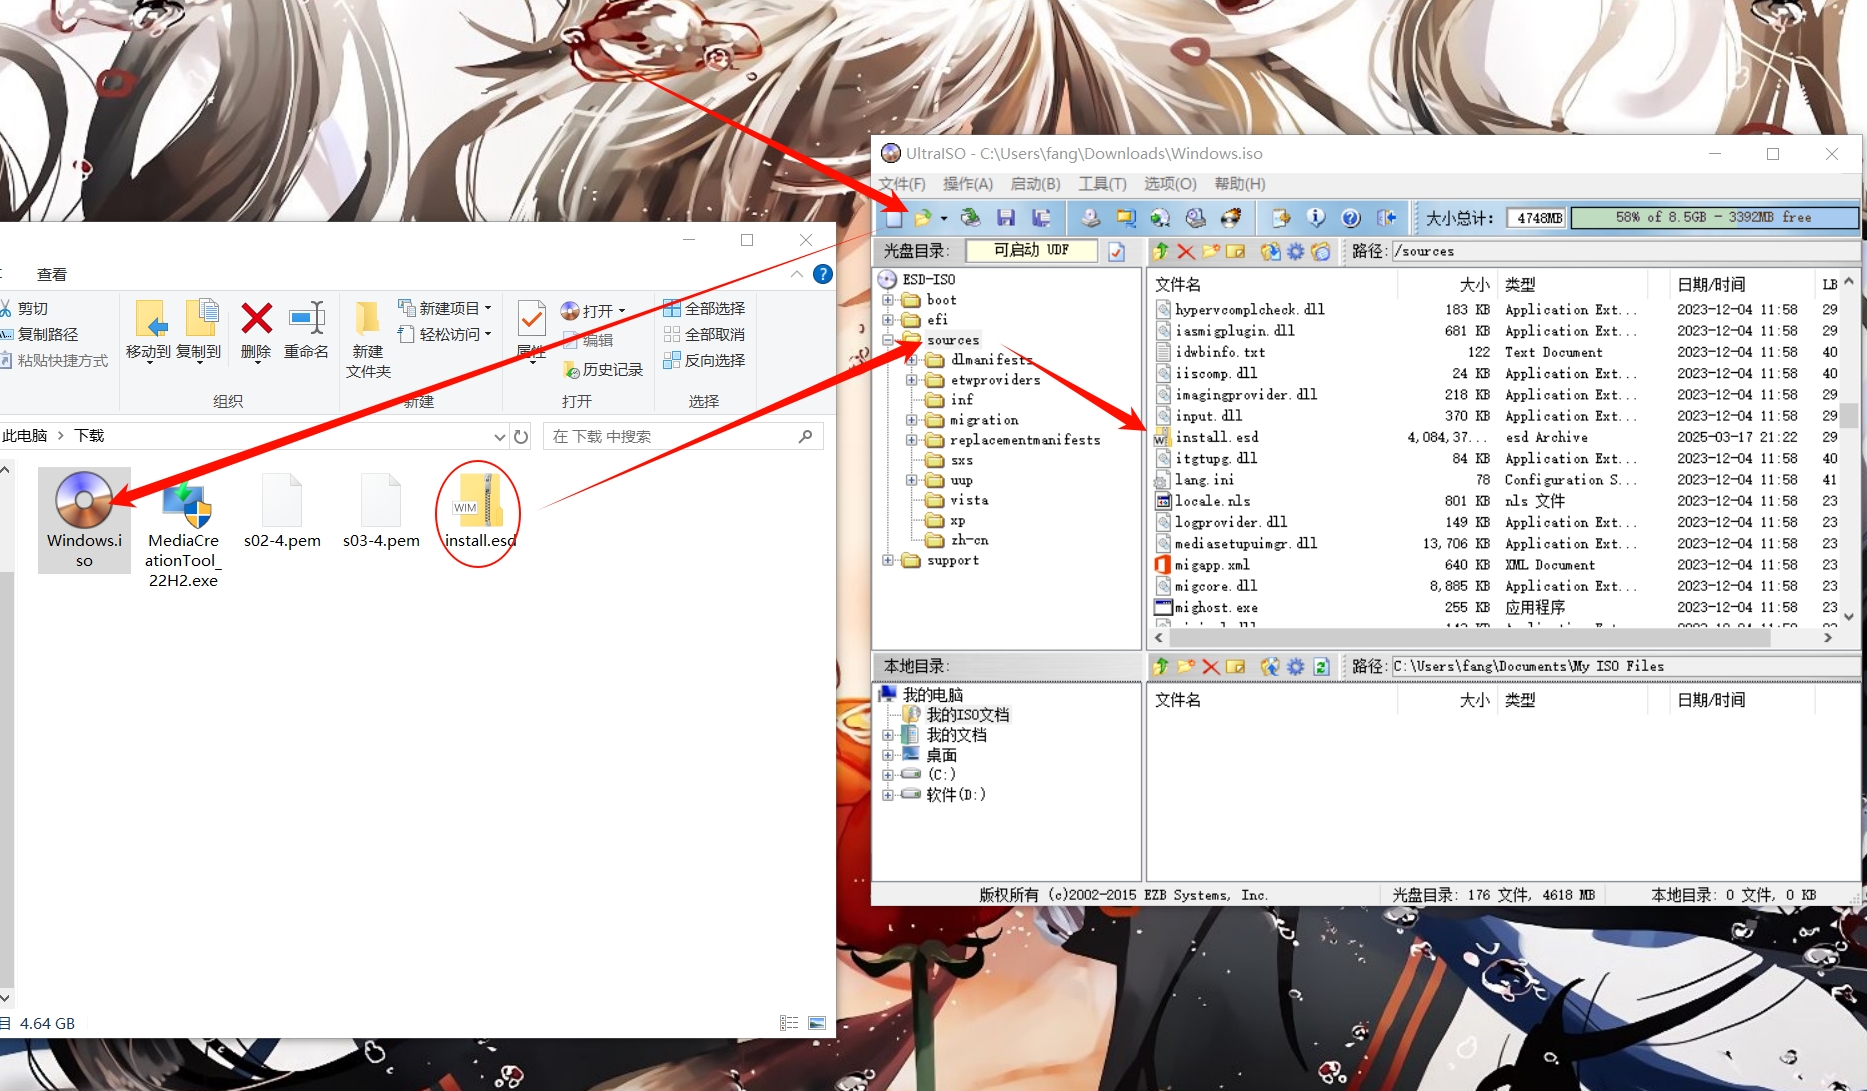Image resolution: width=1867 pixels, height=1091 pixels.
Task: Click the Save floppy disk icon in UltraISO
Action: tap(1006, 218)
